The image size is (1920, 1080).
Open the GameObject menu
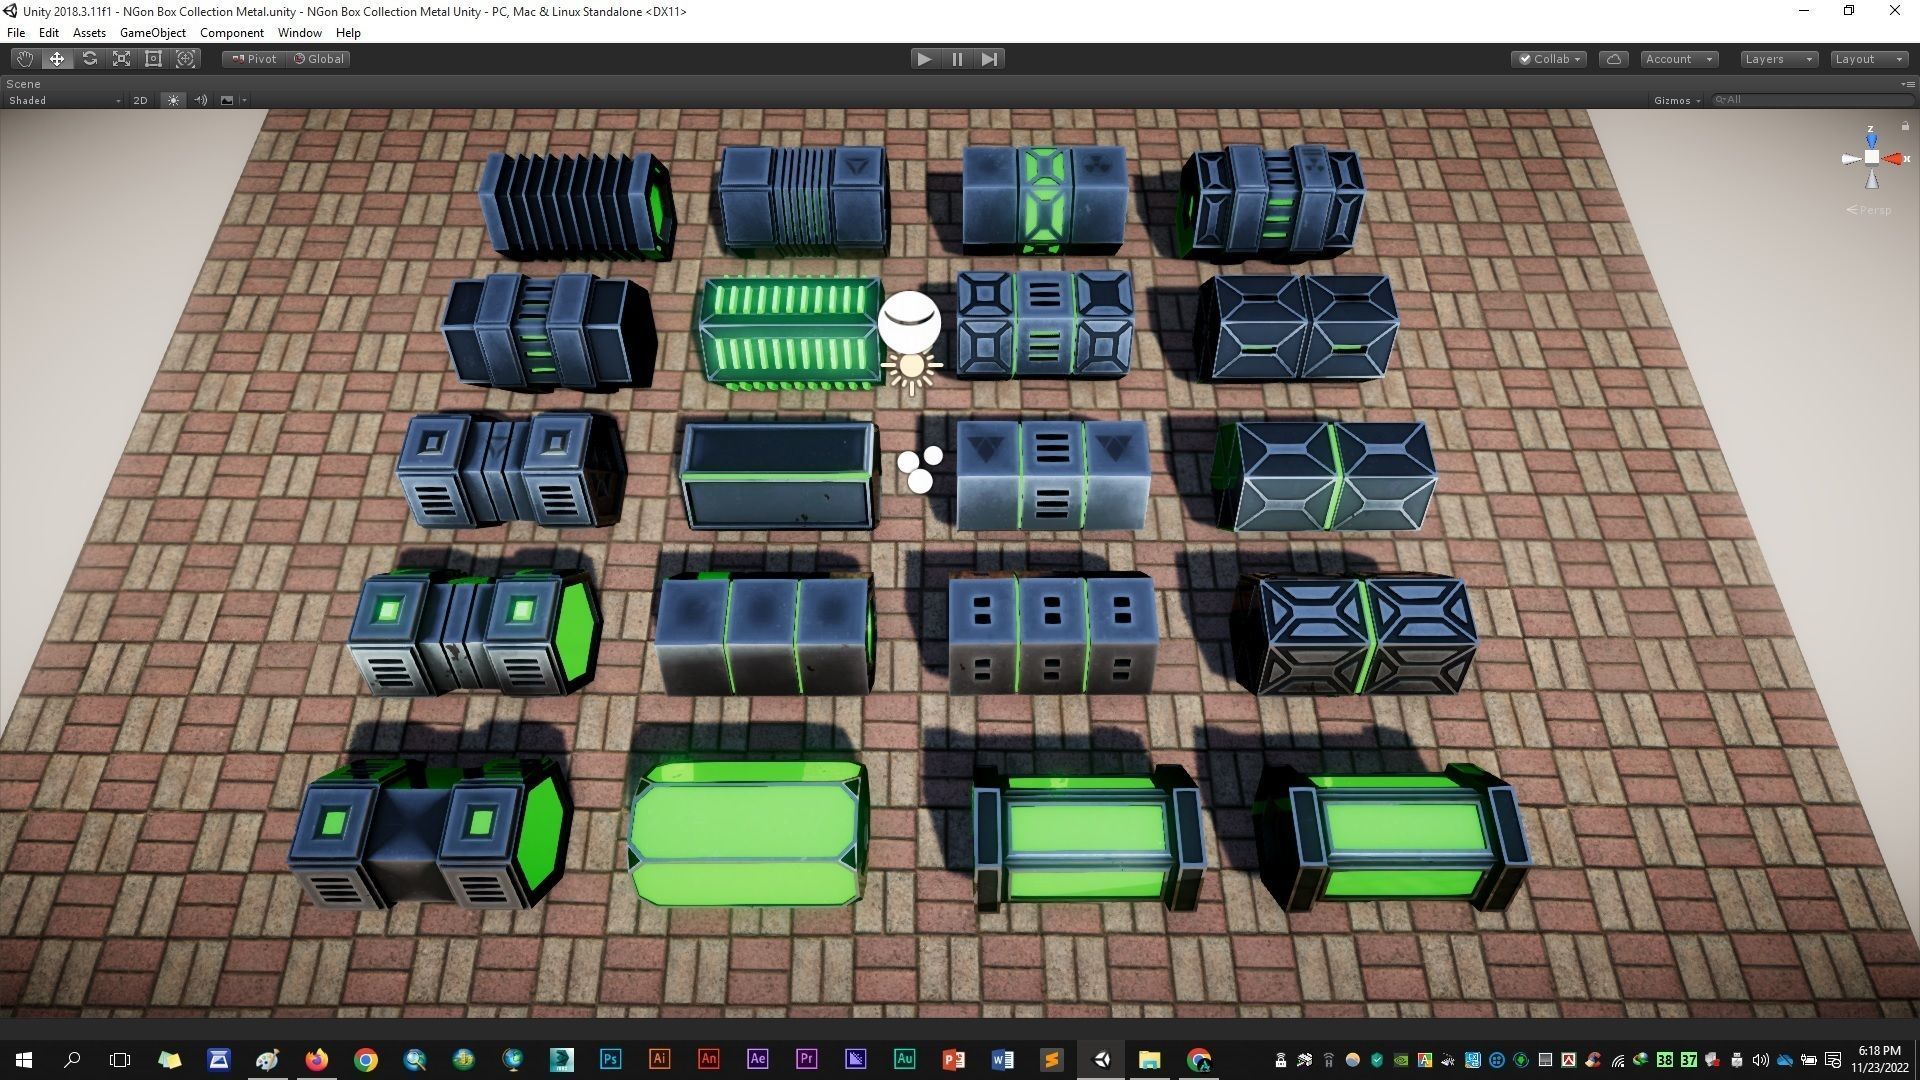click(x=152, y=33)
